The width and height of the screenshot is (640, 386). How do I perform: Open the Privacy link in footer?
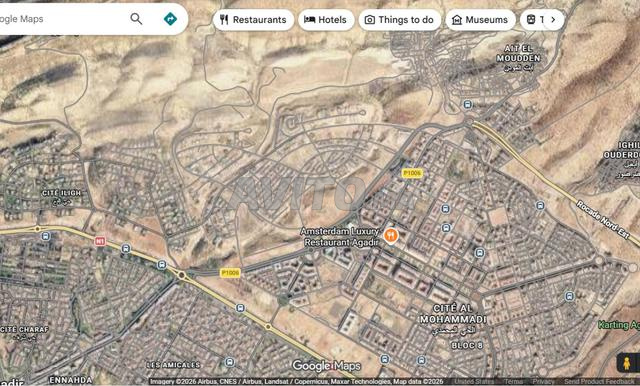pos(543,382)
